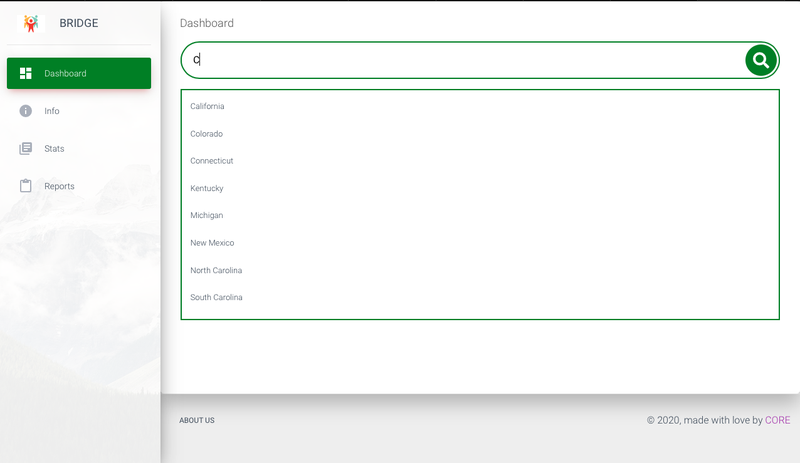This screenshot has height=463, width=800.
Task: Open the Dashboard sidebar item
Action: click(79, 73)
